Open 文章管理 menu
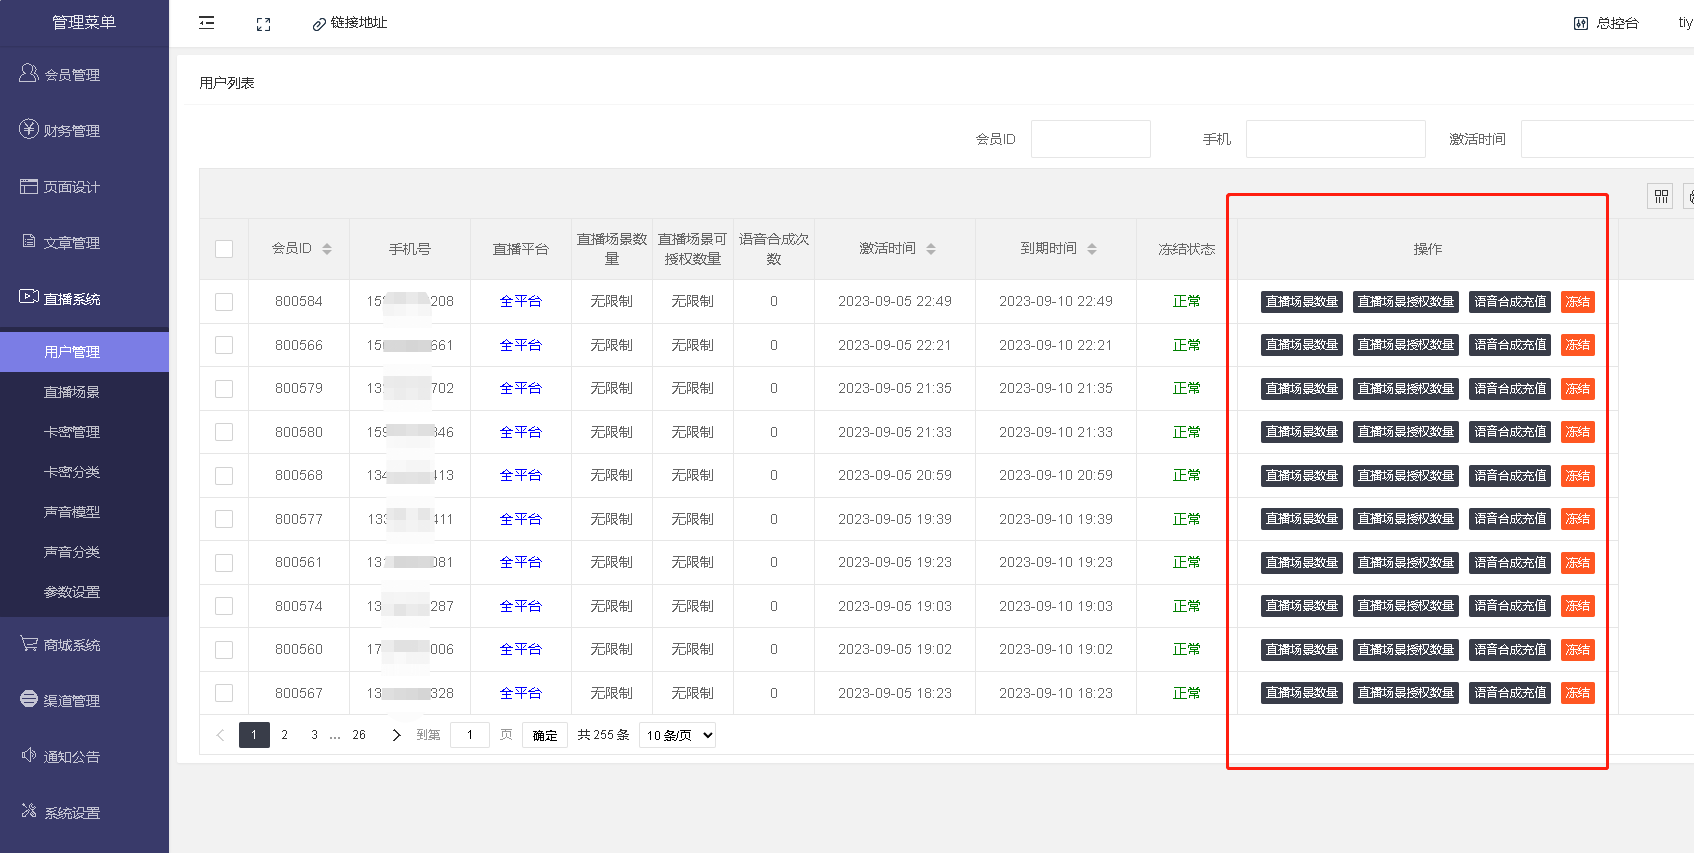Screen dimensions: 1694x853 [x=84, y=242]
